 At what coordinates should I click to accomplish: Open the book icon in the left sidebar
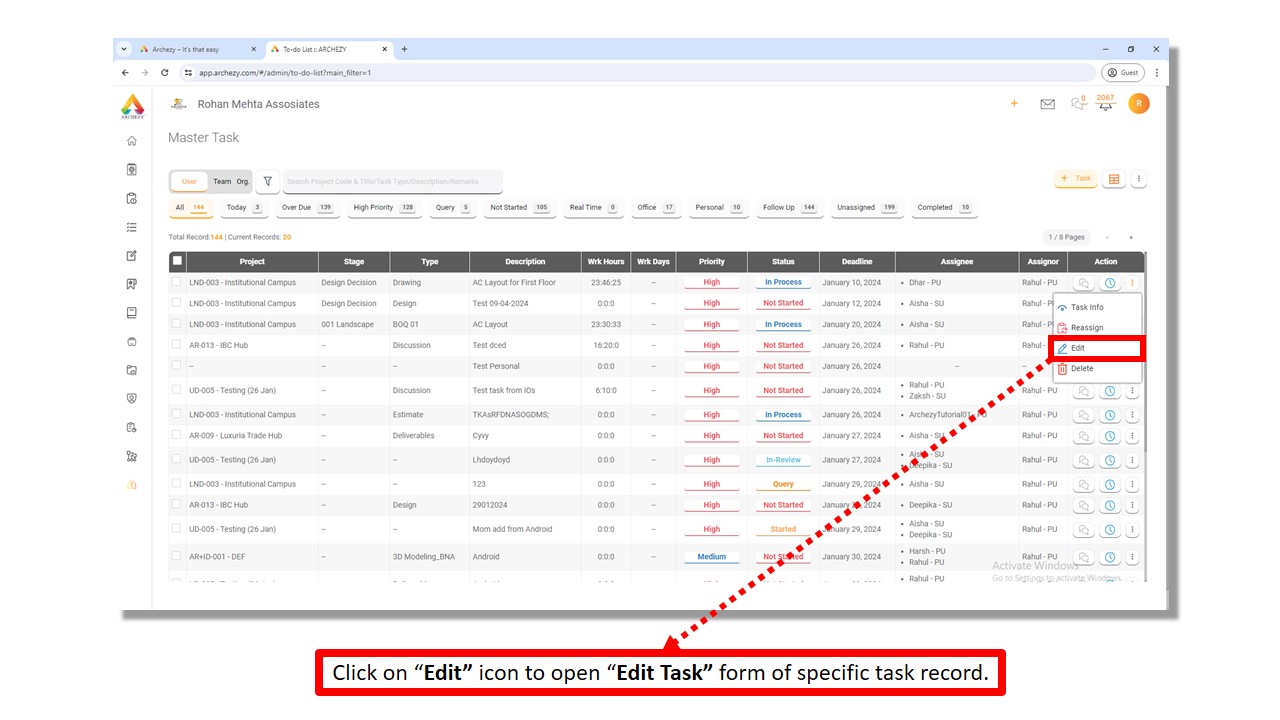[132, 313]
